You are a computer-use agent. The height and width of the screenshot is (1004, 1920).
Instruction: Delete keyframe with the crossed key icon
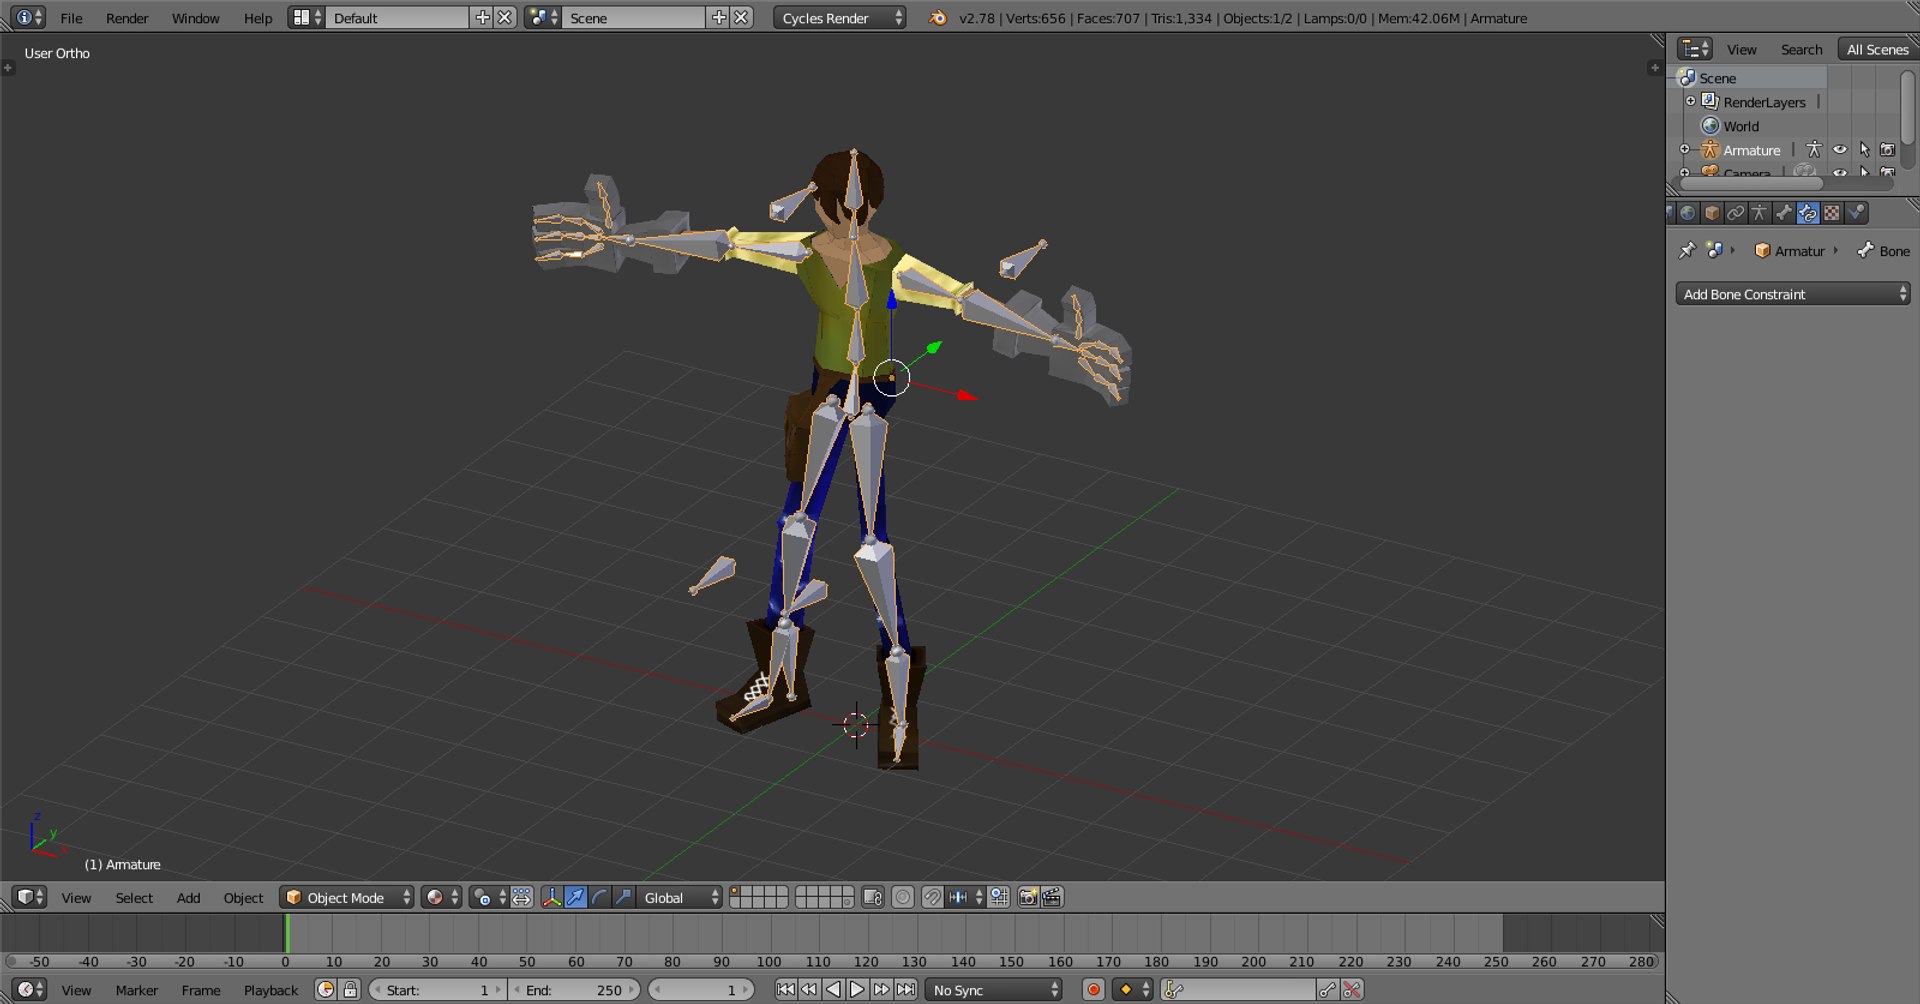pos(1352,989)
